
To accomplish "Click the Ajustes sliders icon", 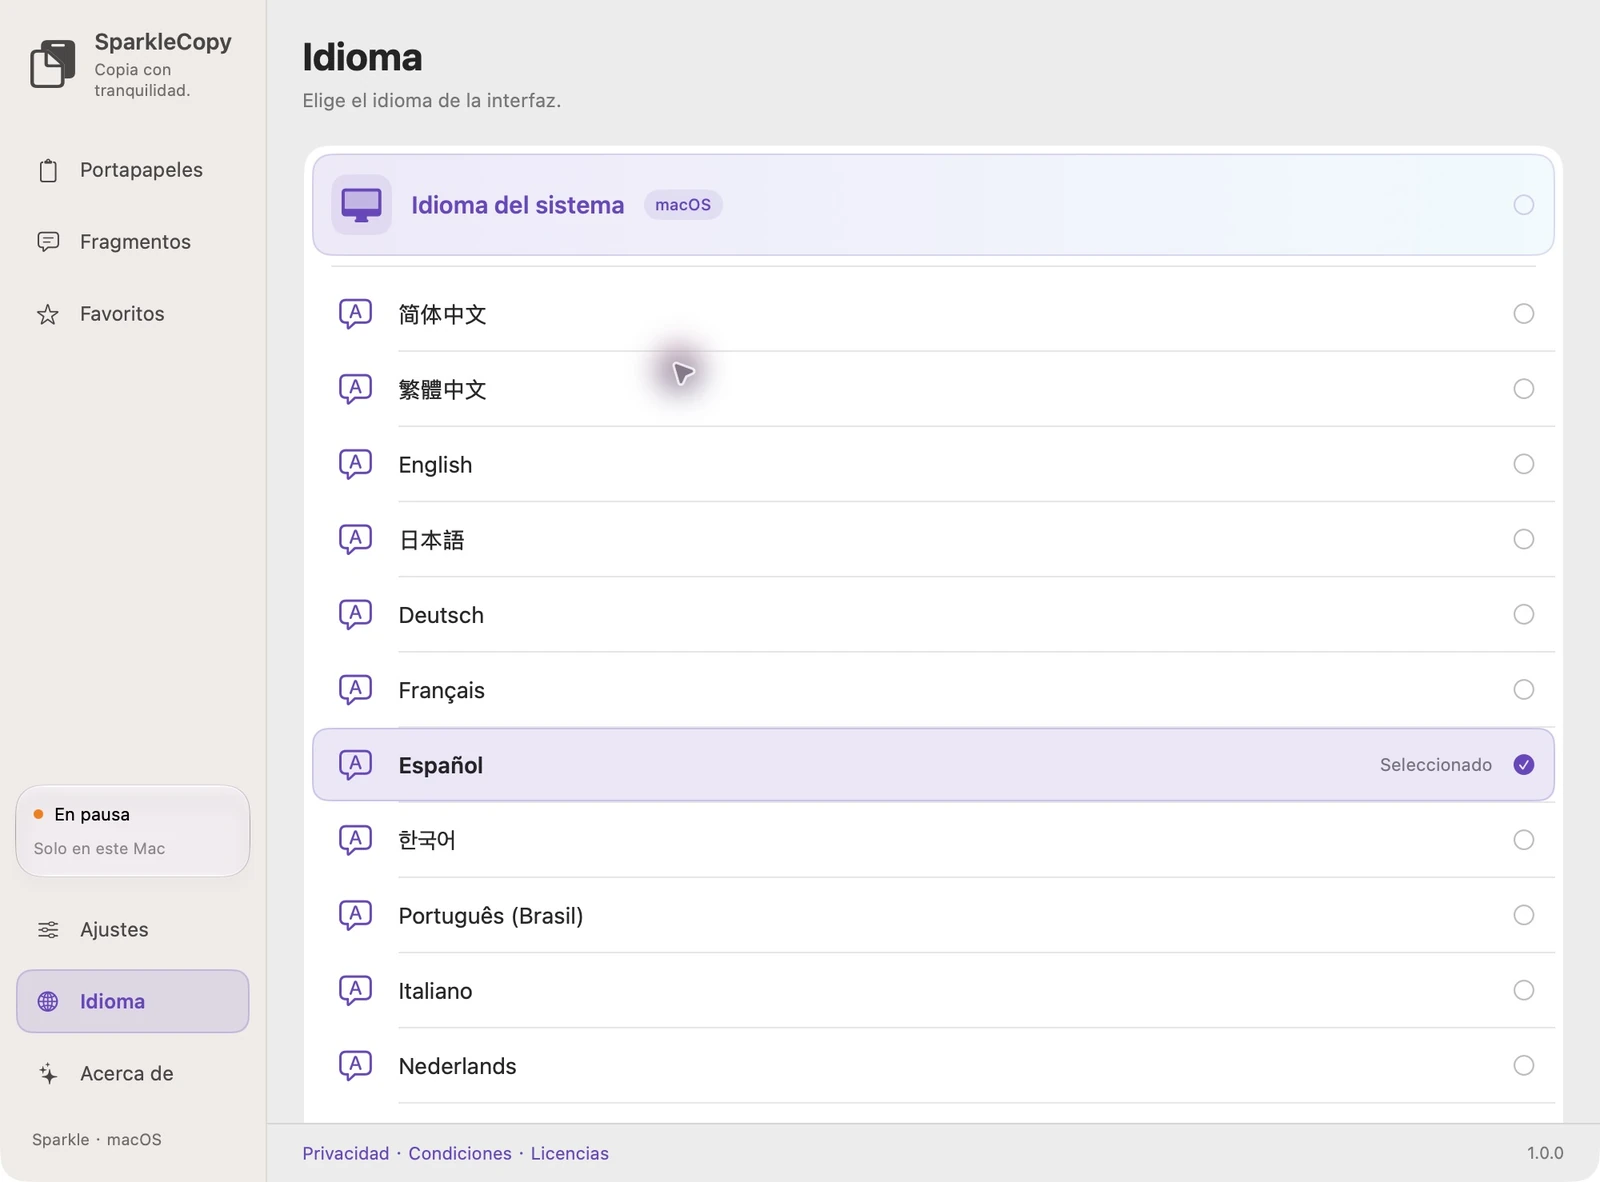I will 48,930.
